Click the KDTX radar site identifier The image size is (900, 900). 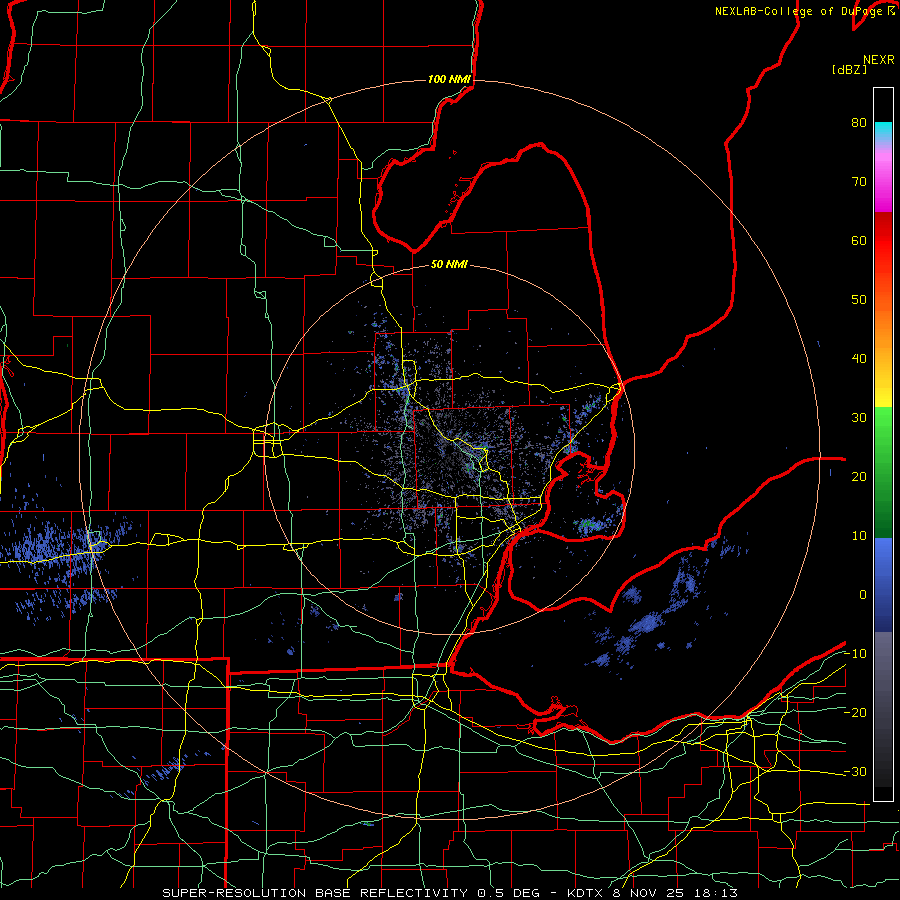tap(587, 893)
